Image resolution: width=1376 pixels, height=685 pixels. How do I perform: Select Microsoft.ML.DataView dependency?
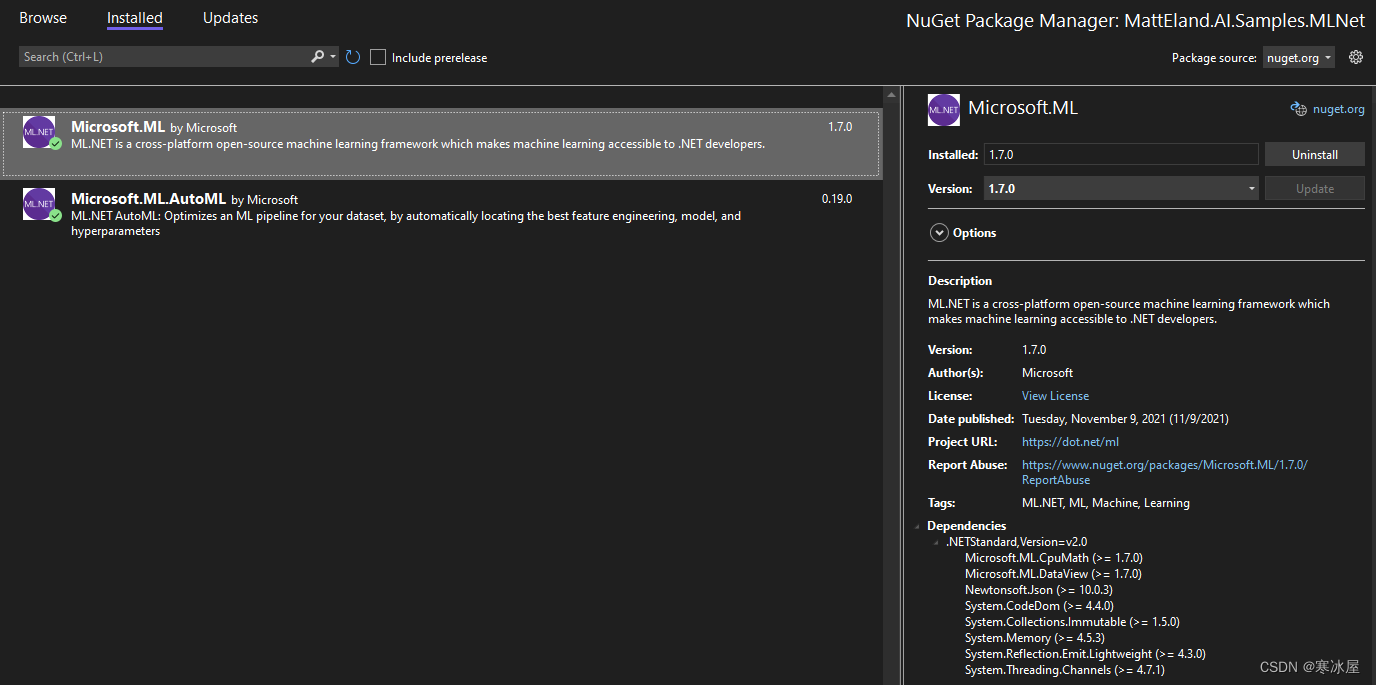[1053, 574]
